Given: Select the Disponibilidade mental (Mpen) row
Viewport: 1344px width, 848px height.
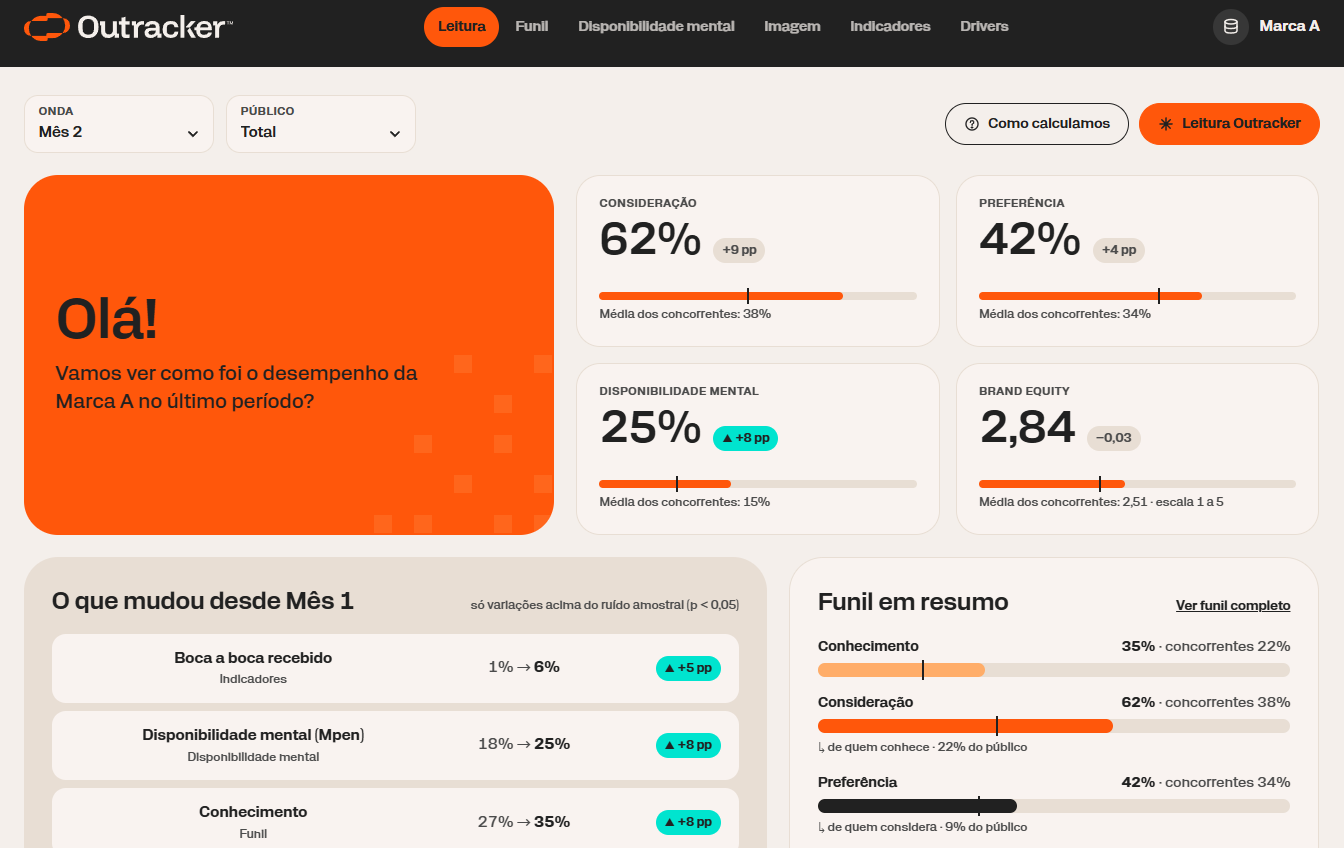Looking at the screenshot, I should [395, 746].
